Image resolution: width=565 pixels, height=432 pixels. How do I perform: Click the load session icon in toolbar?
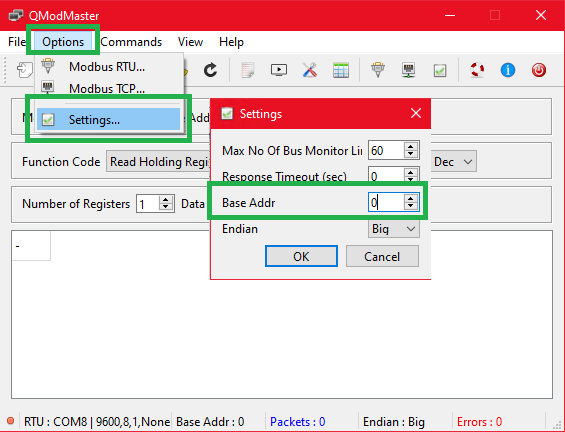[25, 70]
